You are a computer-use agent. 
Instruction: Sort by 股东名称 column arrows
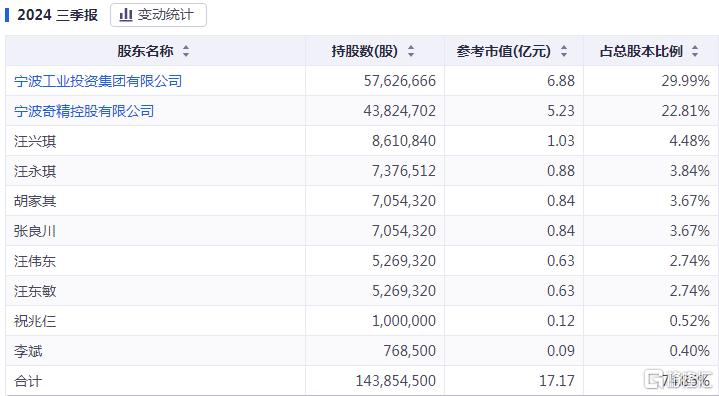[x=186, y=51]
